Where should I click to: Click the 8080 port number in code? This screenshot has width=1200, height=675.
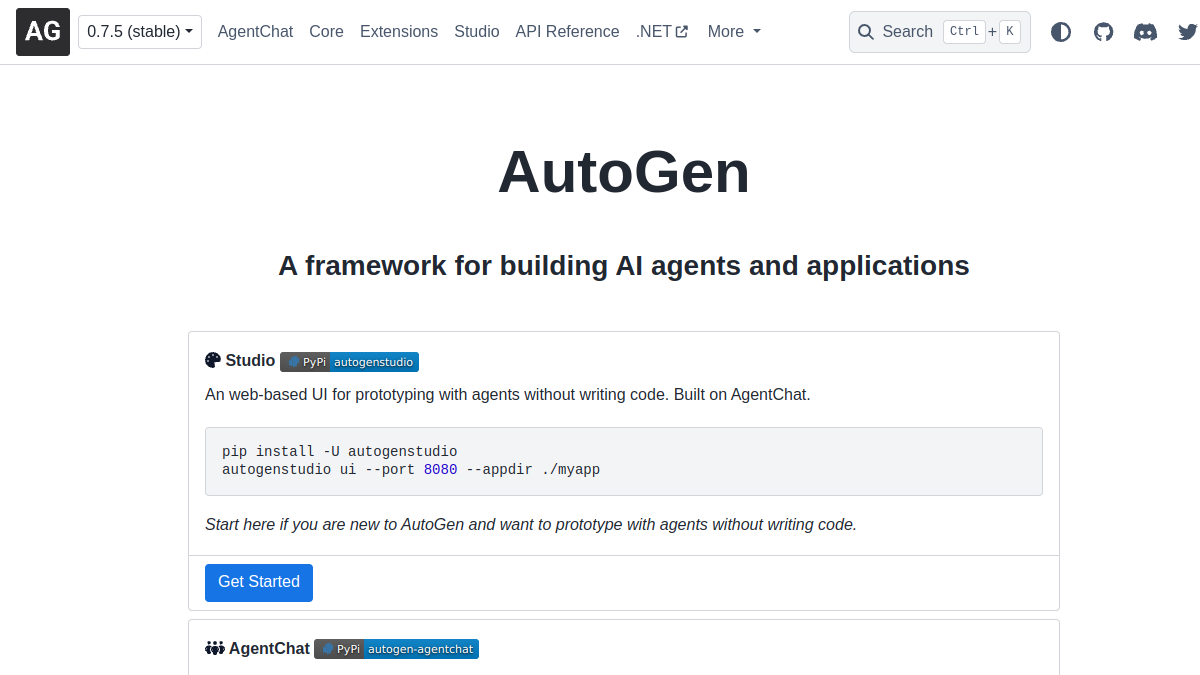pos(440,470)
